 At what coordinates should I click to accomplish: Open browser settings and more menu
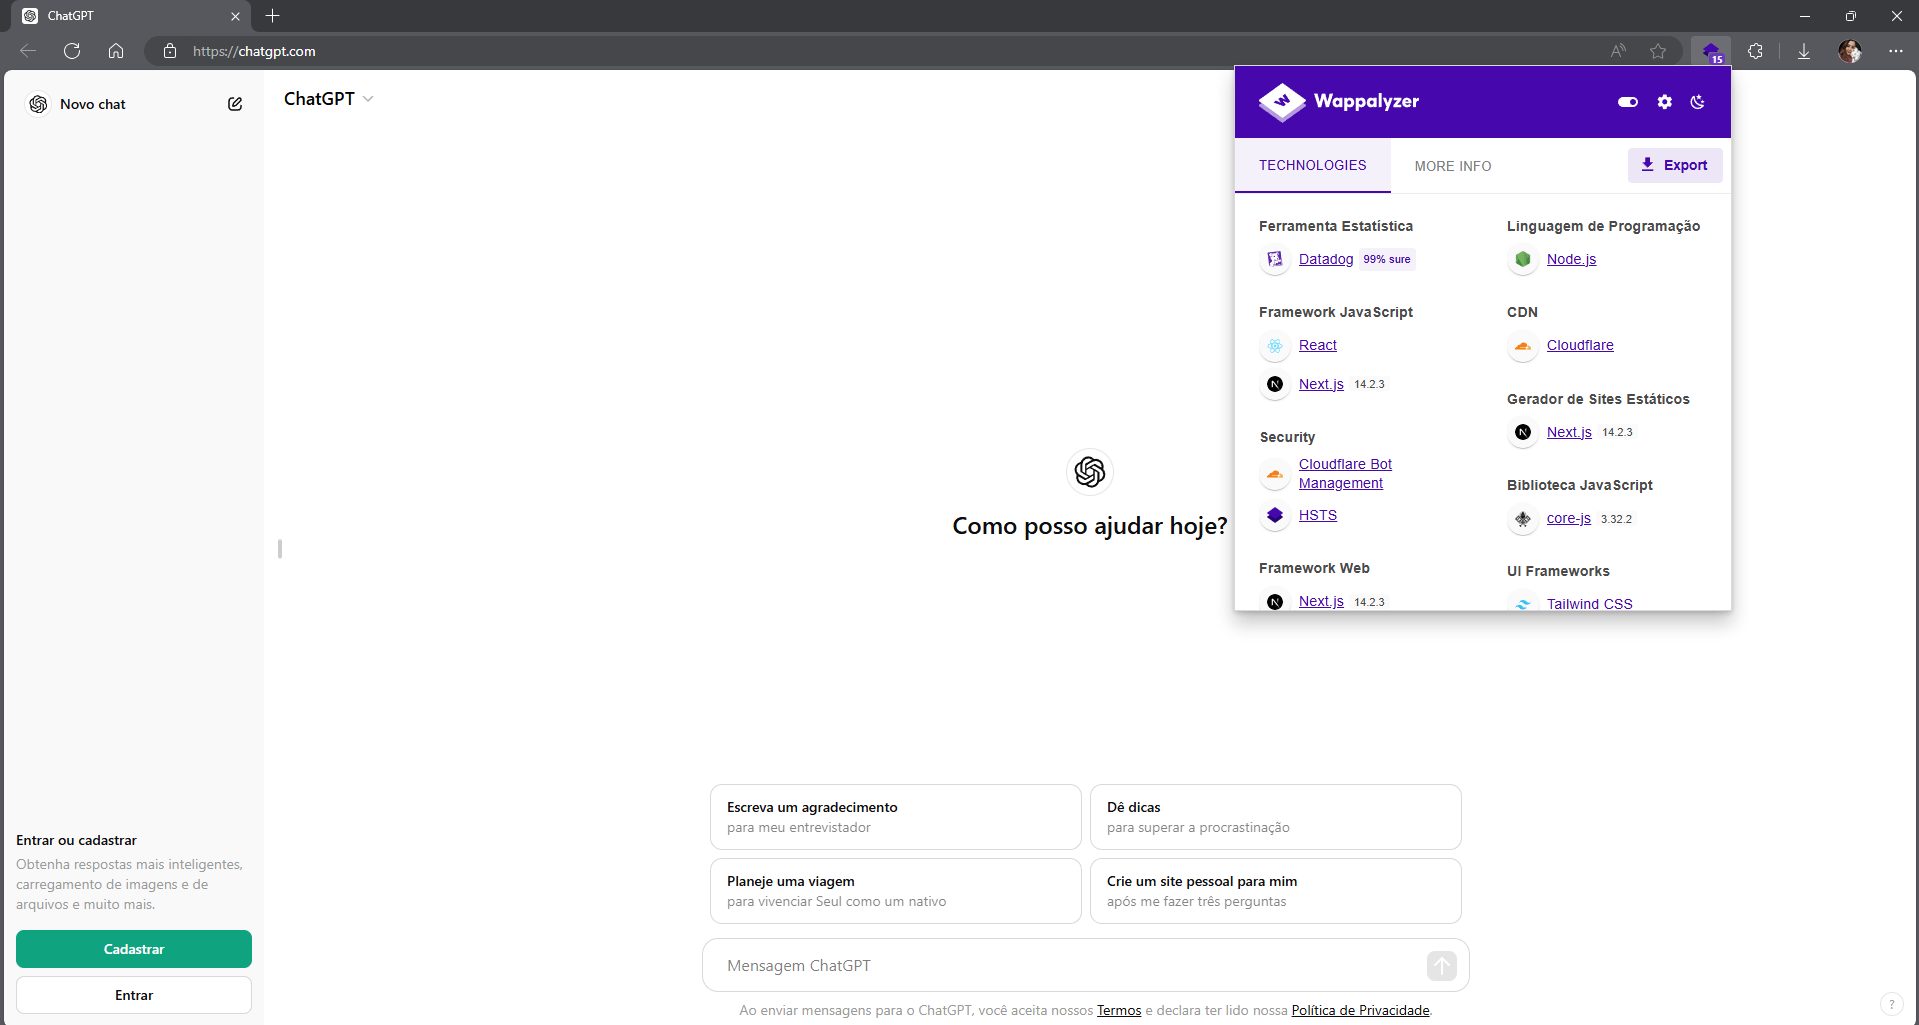1896,51
